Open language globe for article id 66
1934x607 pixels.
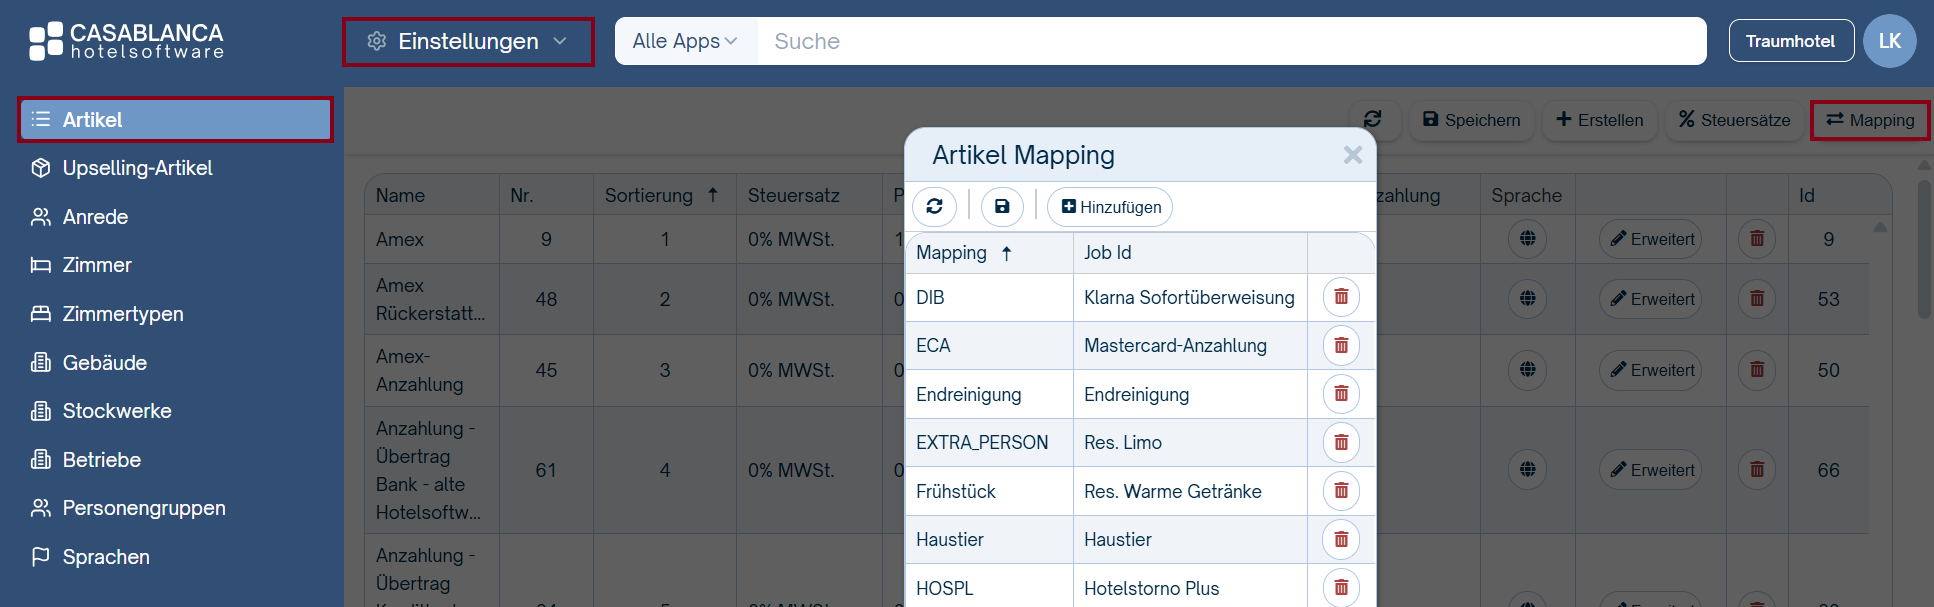pyautogui.click(x=1528, y=470)
